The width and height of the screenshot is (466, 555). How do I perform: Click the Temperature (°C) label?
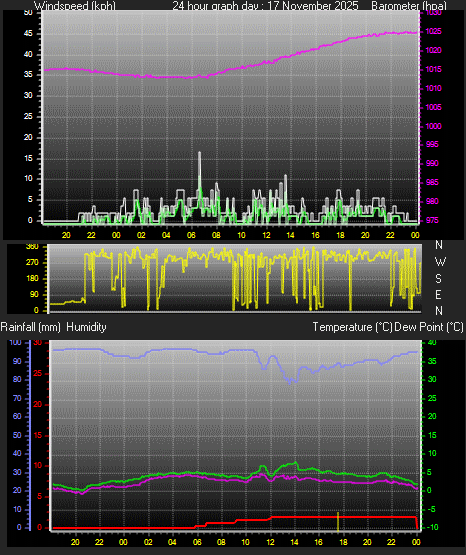[352, 327]
